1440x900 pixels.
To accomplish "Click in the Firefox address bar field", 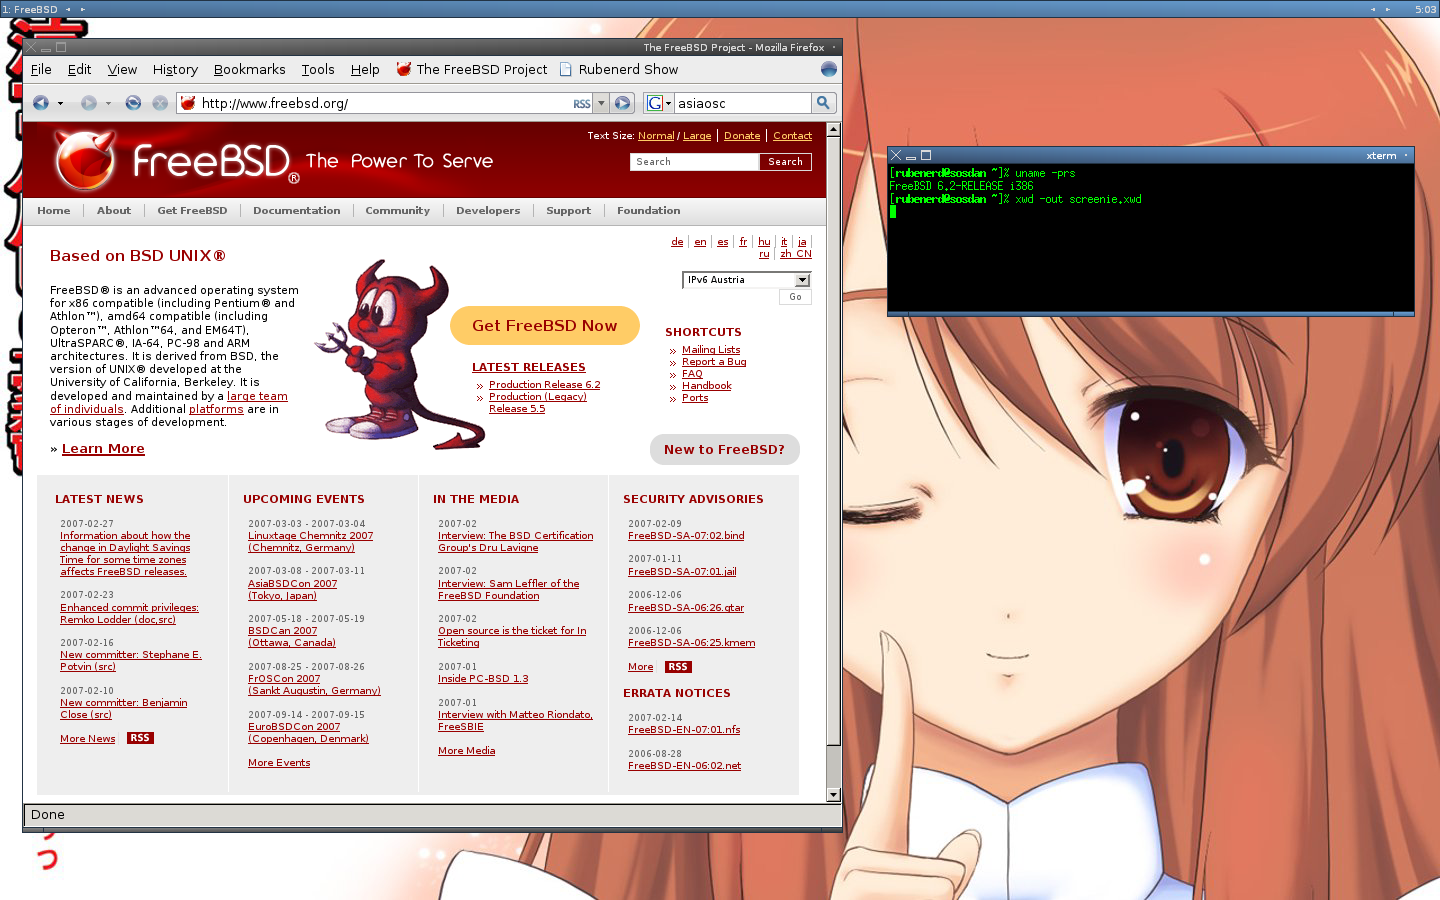I will [x=384, y=103].
